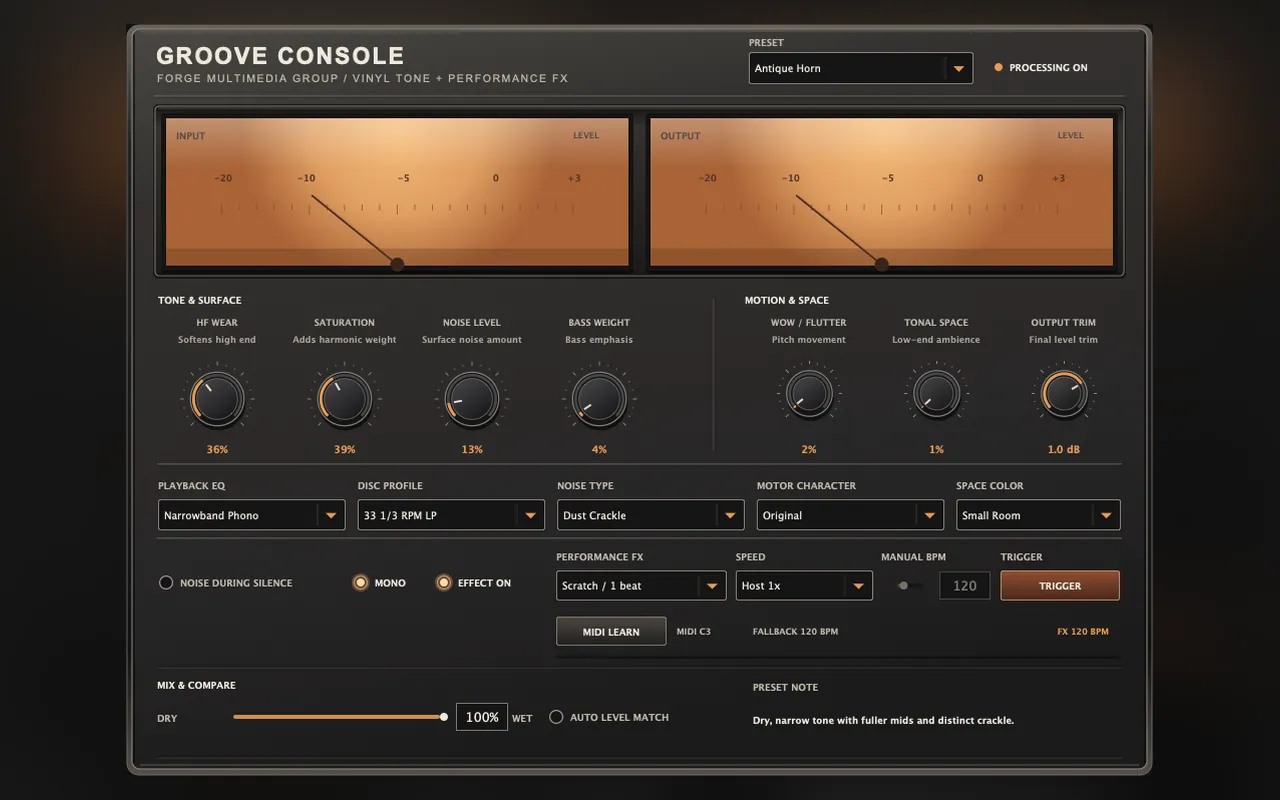The image size is (1280, 800).
Task: Open the Disc Profile dropdown
Action: pyautogui.click(x=451, y=515)
